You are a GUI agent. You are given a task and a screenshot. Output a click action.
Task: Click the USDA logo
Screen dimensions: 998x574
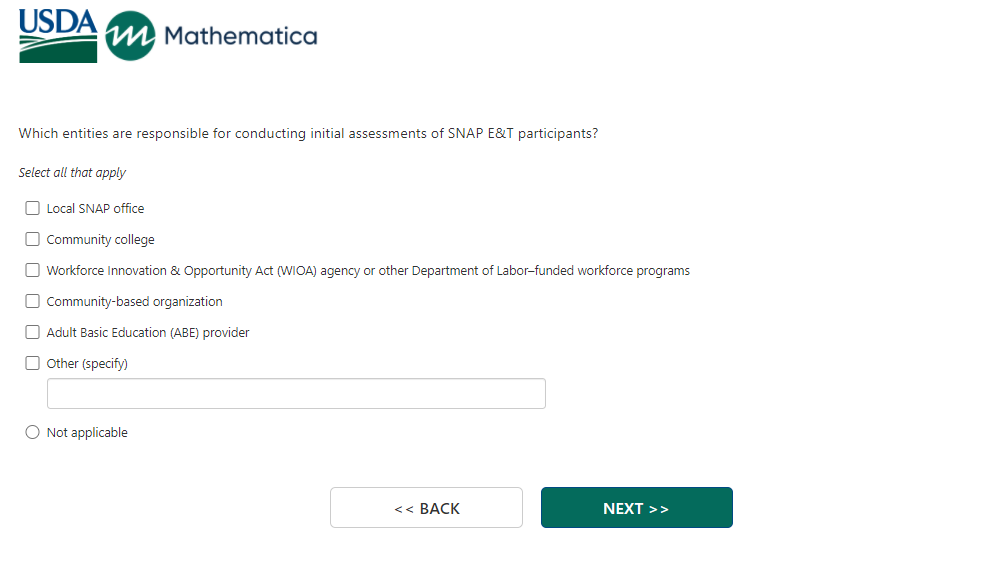[x=58, y=36]
